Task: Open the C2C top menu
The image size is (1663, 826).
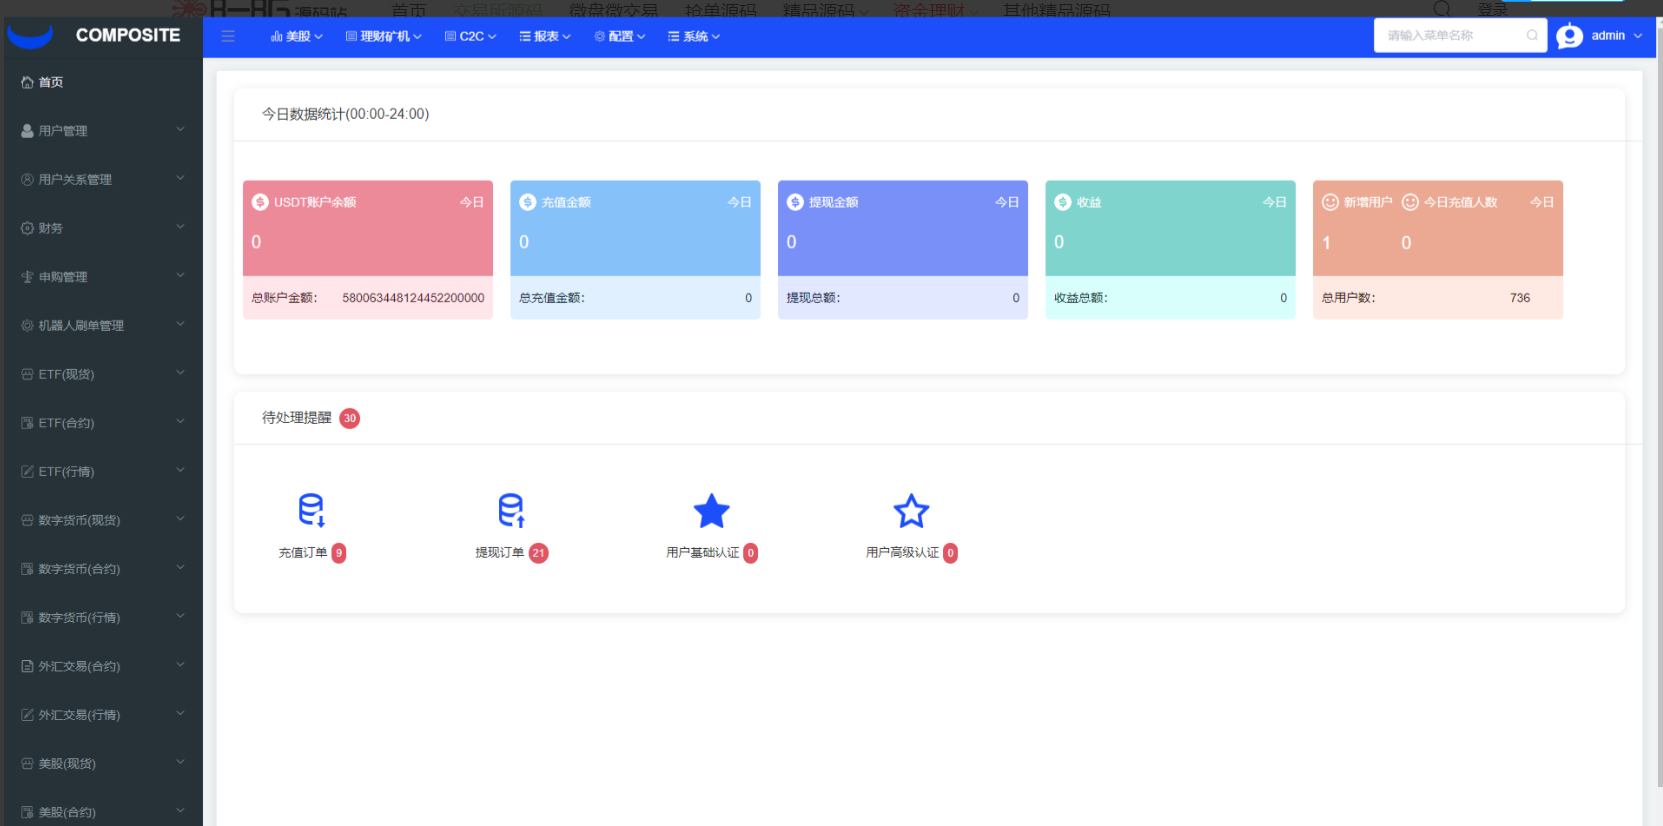Action: [x=471, y=36]
